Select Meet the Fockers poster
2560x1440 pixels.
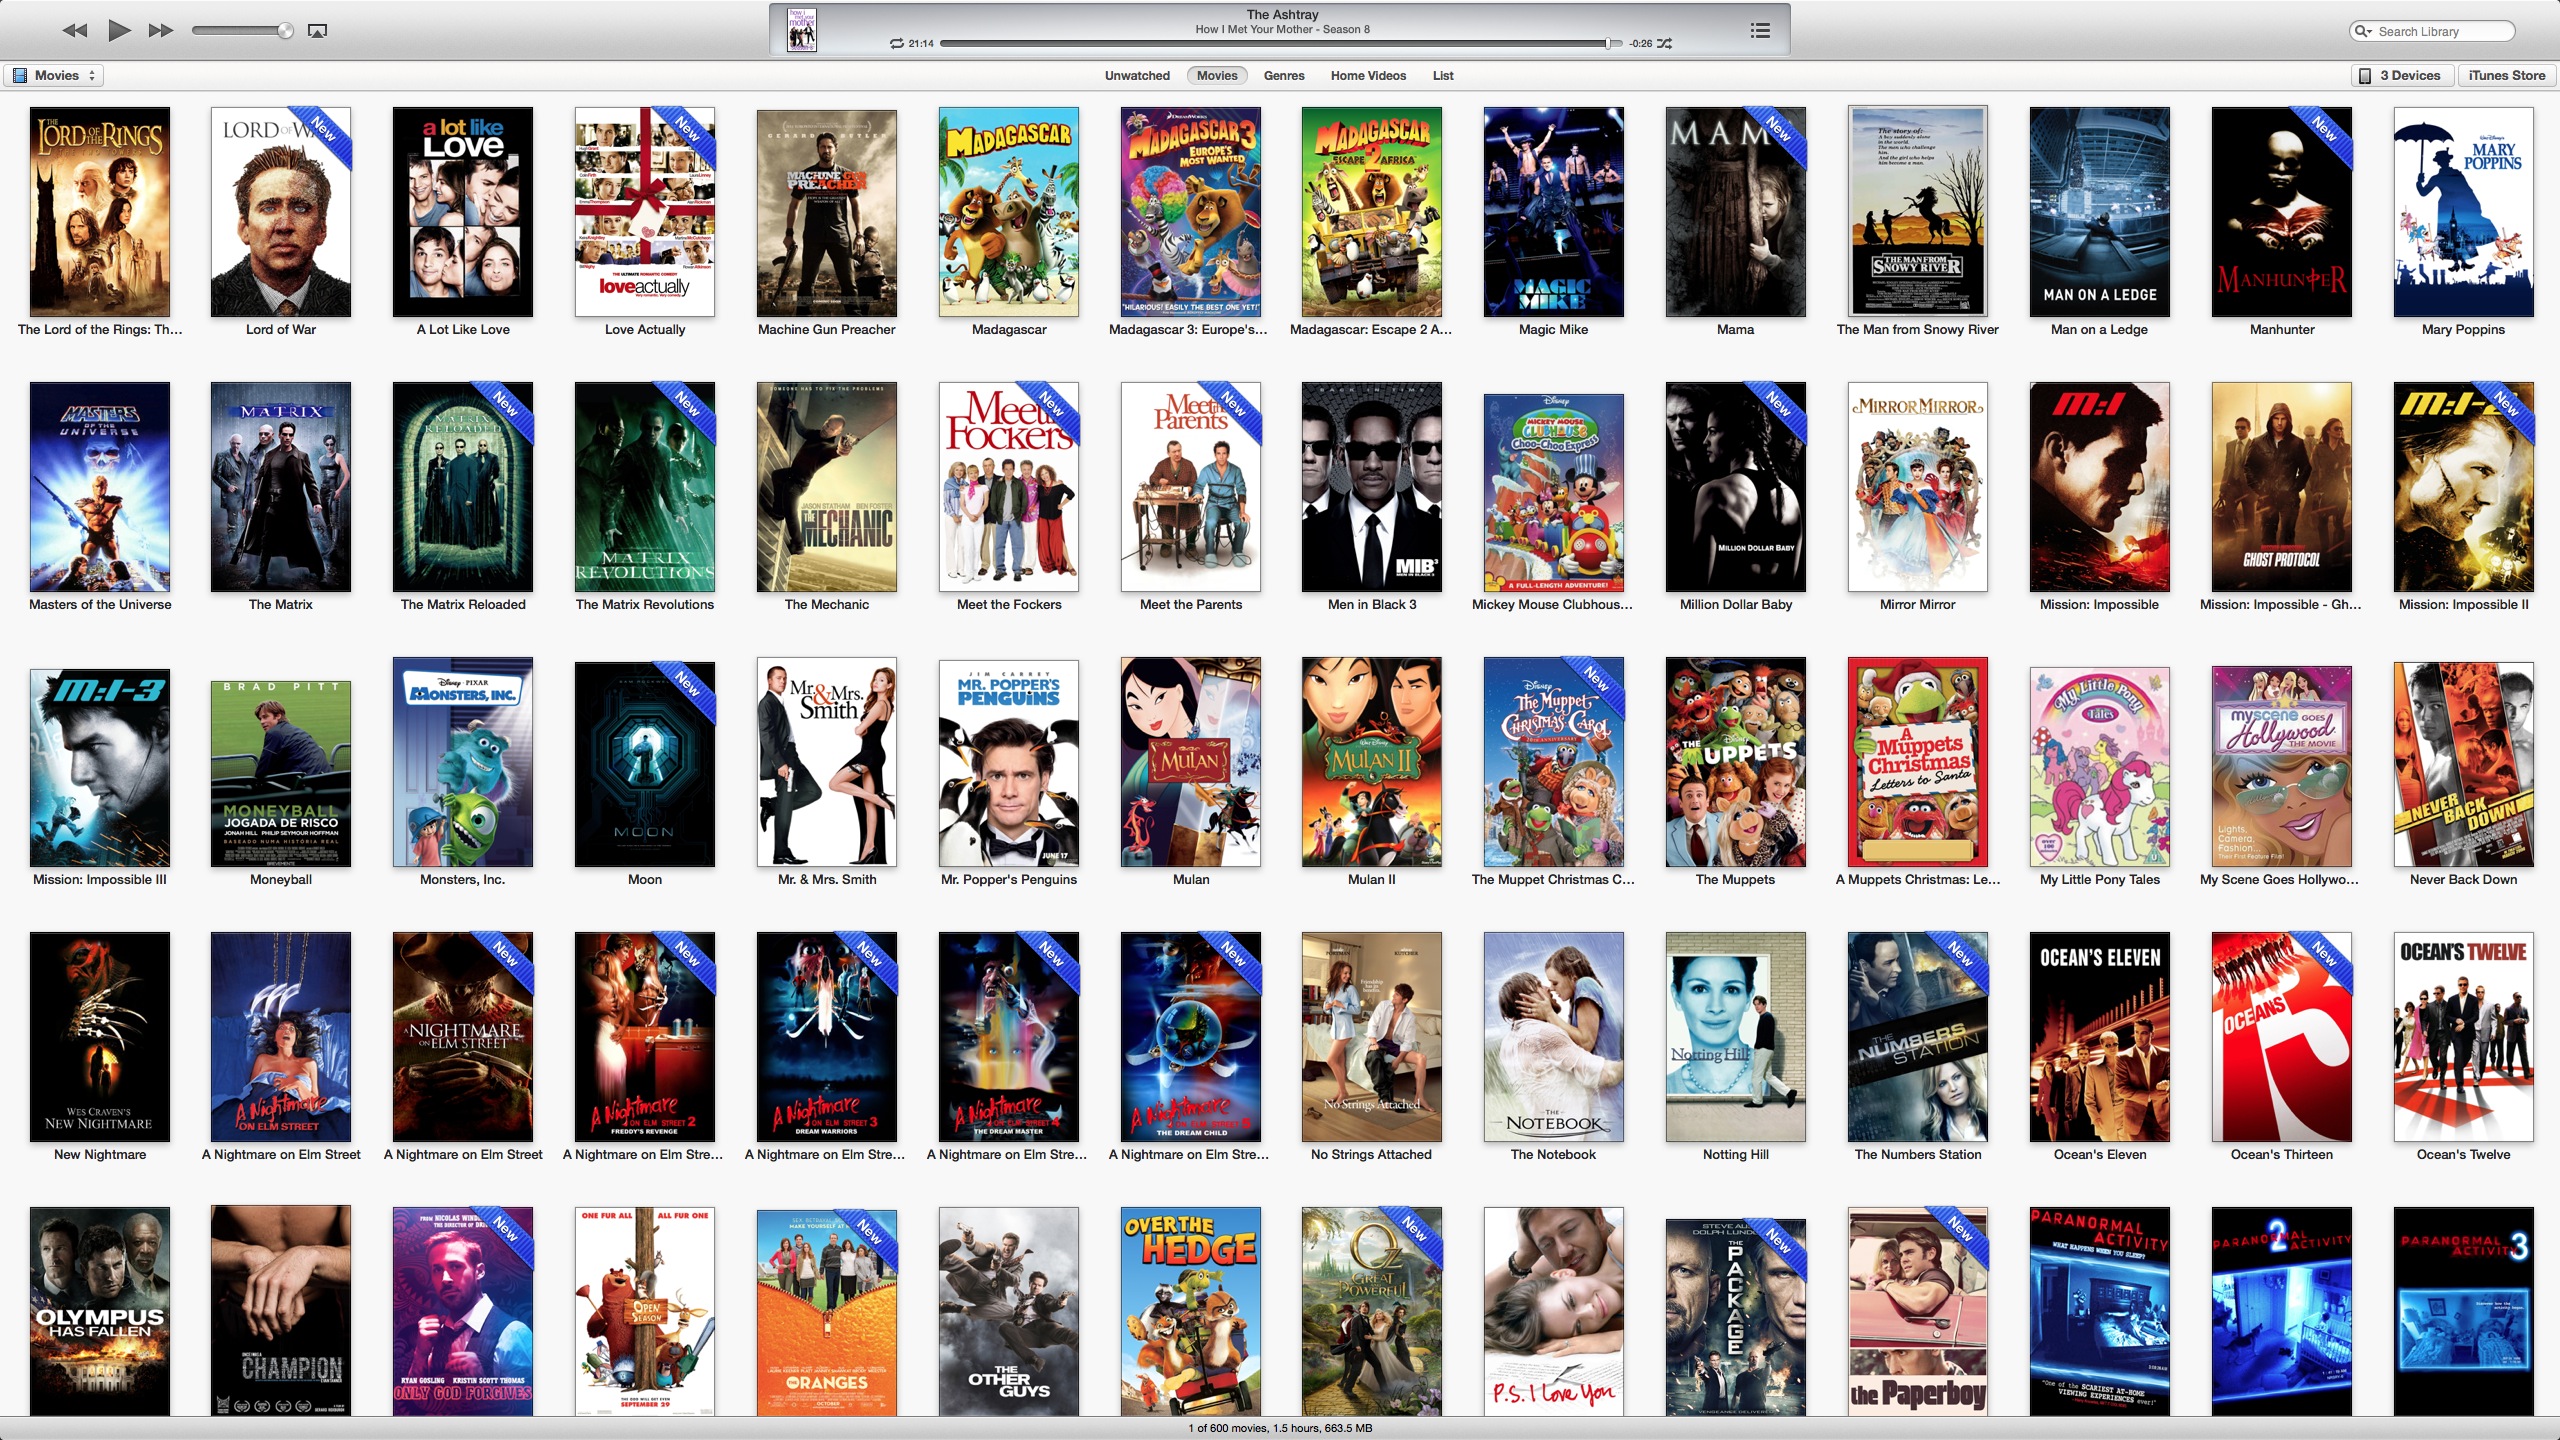[1009, 487]
